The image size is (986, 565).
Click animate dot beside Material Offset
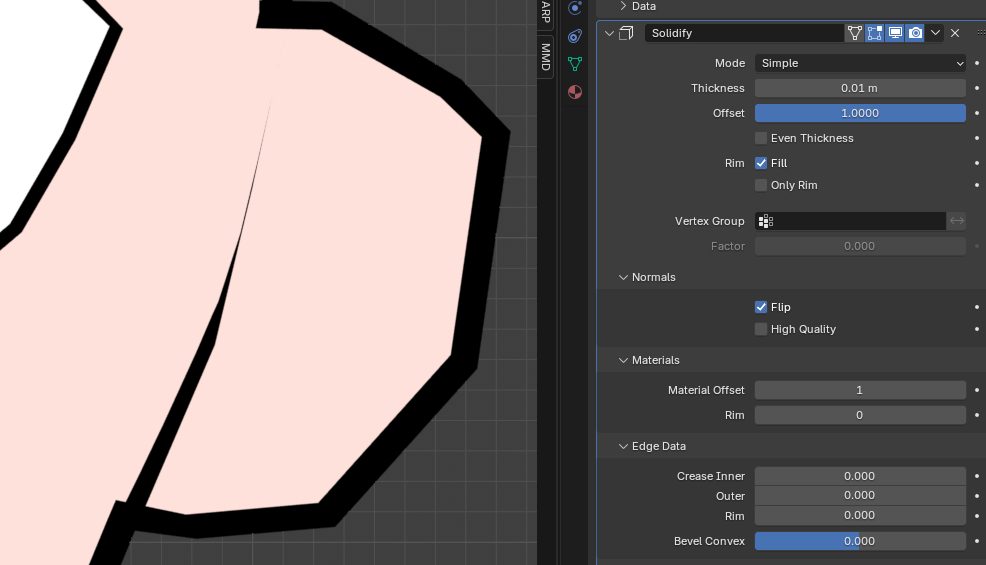coord(977,390)
